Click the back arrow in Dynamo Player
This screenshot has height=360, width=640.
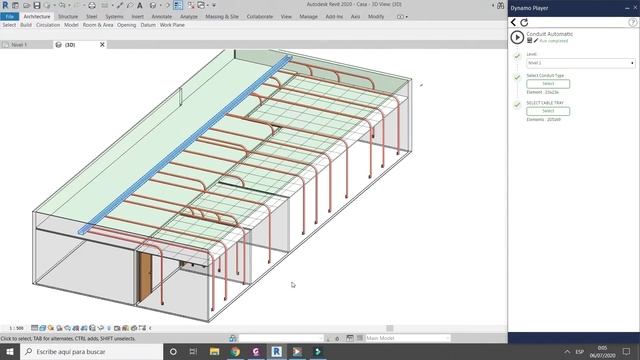point(513,22)
